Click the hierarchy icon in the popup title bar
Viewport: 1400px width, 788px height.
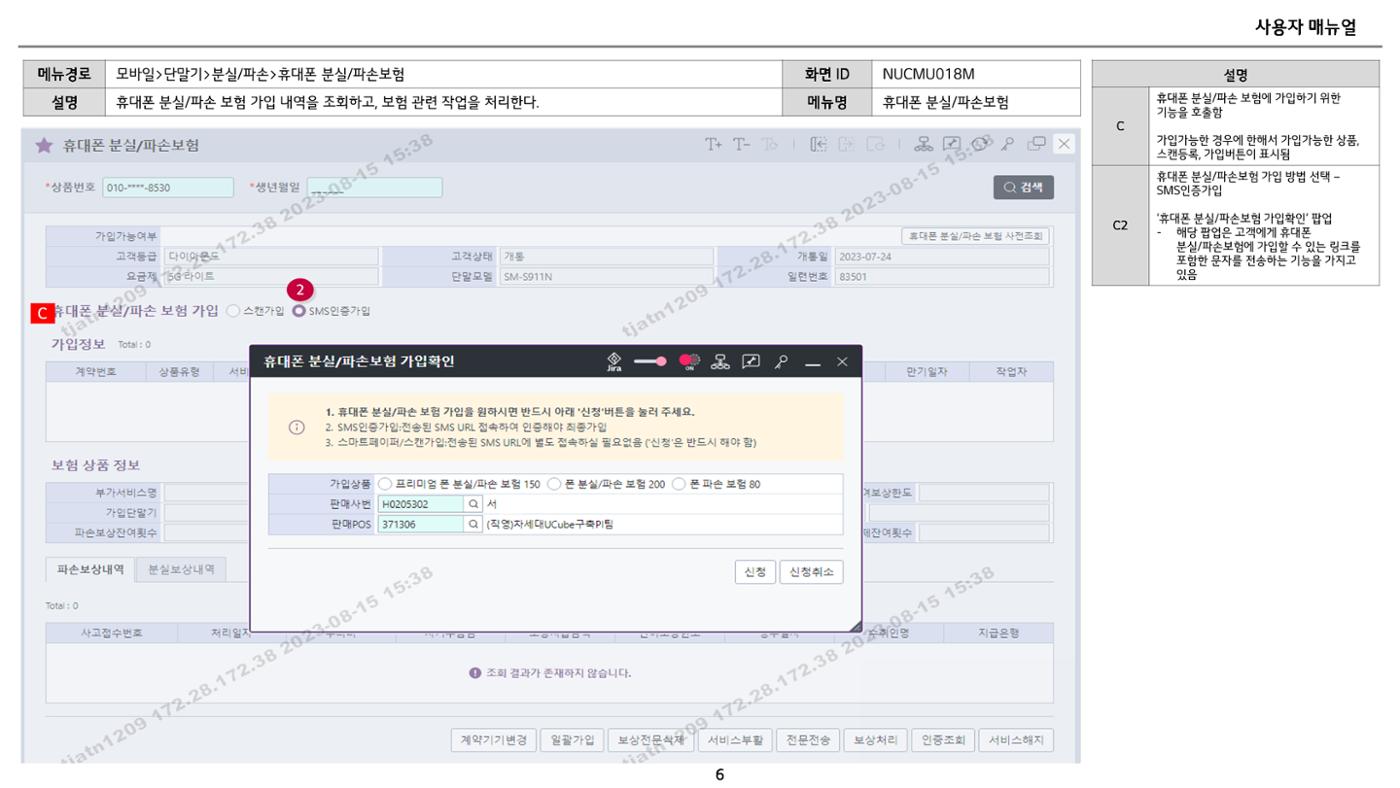[x=720, y=362]
